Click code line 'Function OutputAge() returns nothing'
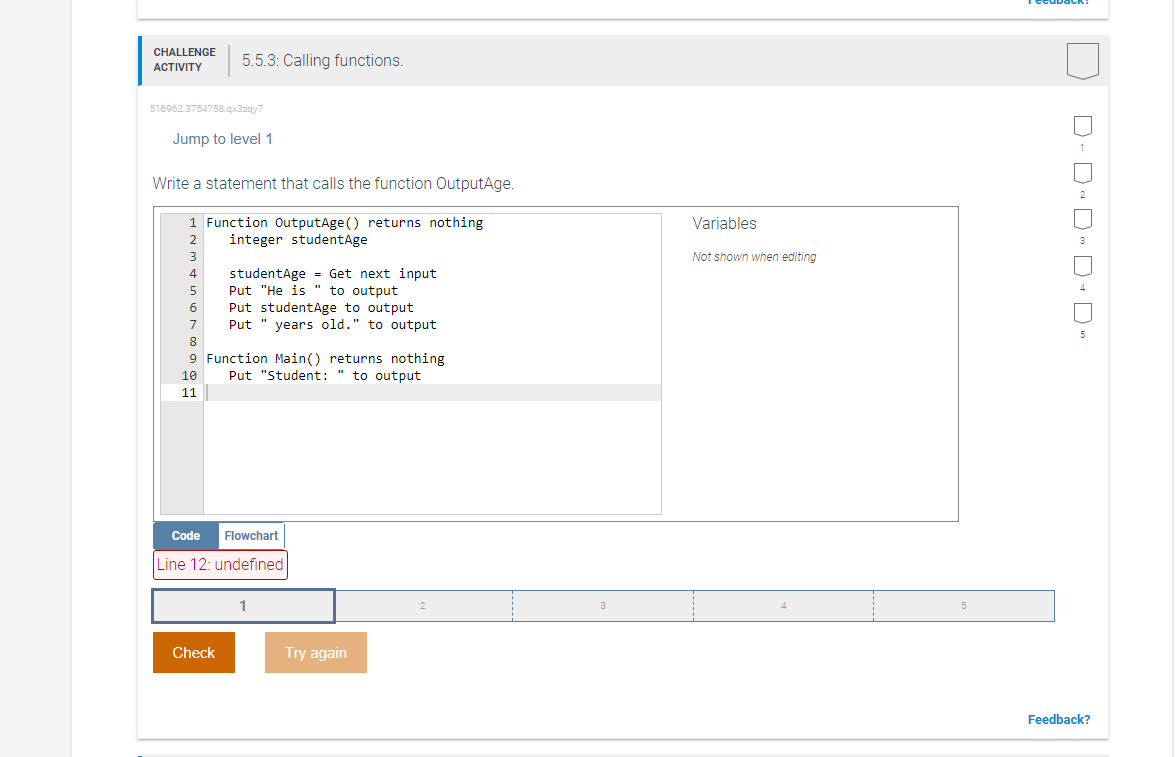Image resolution: width=1175 pixels, height=757 pixels. (x=345, y=223)
